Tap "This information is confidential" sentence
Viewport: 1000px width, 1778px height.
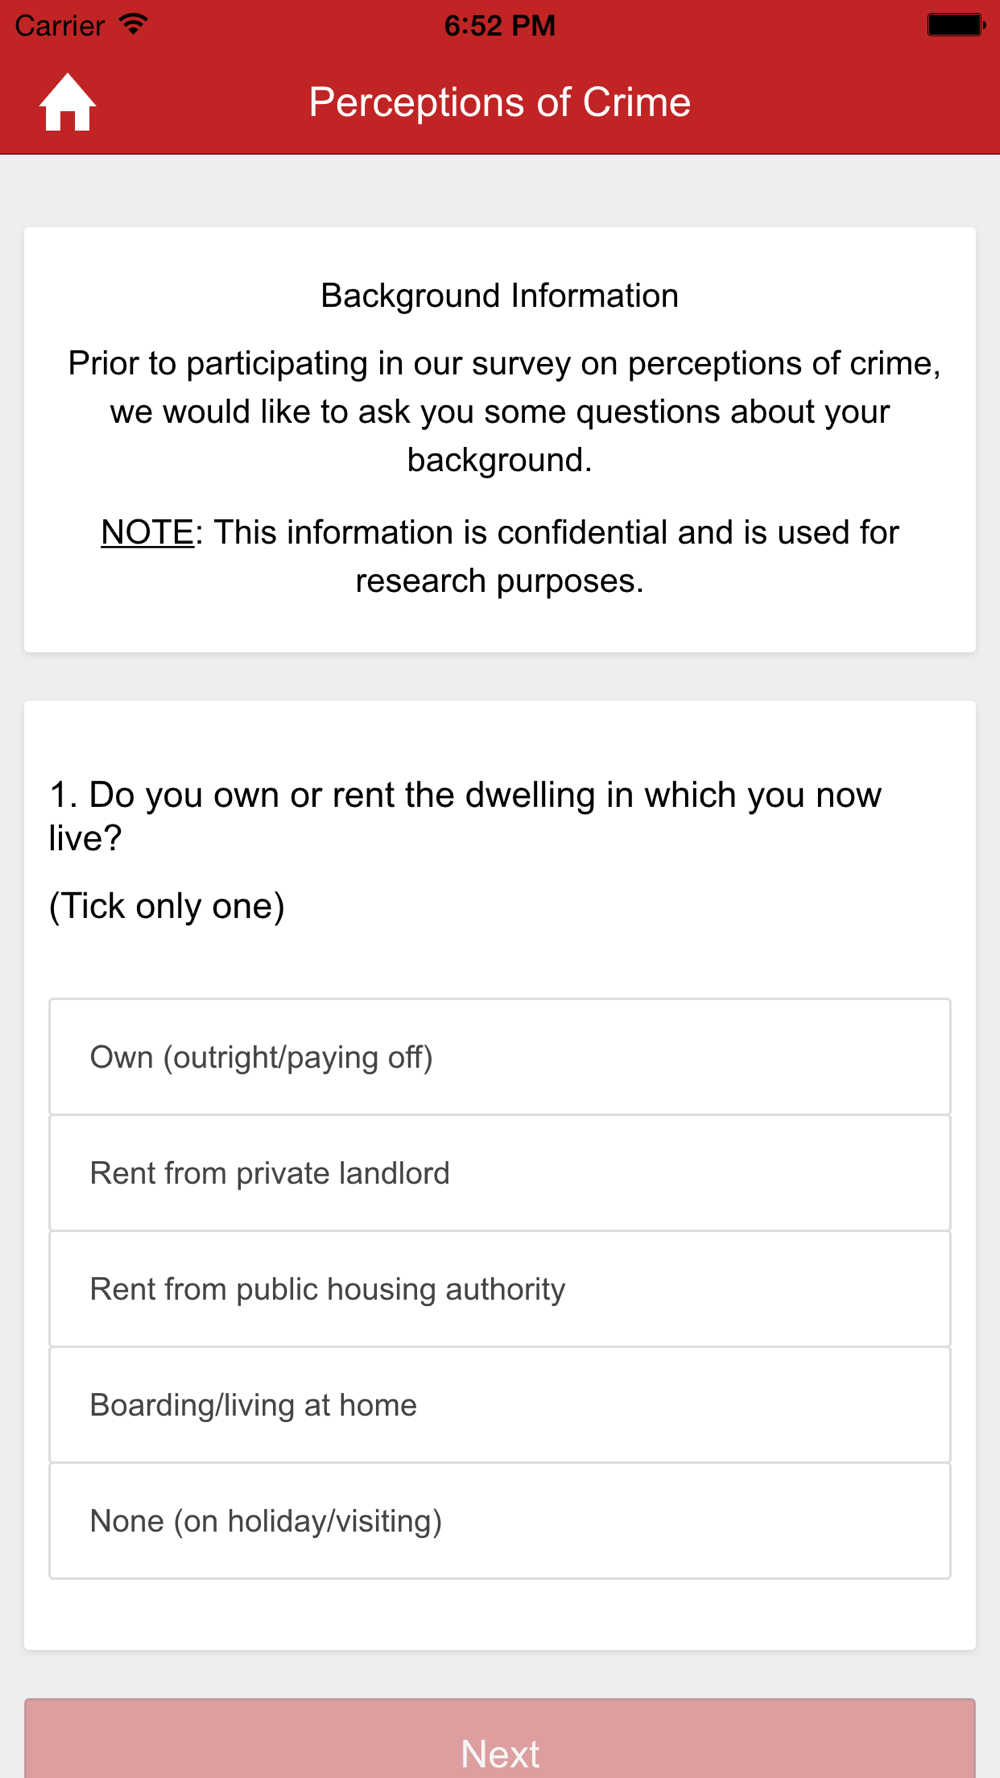(x=556, y=532)
